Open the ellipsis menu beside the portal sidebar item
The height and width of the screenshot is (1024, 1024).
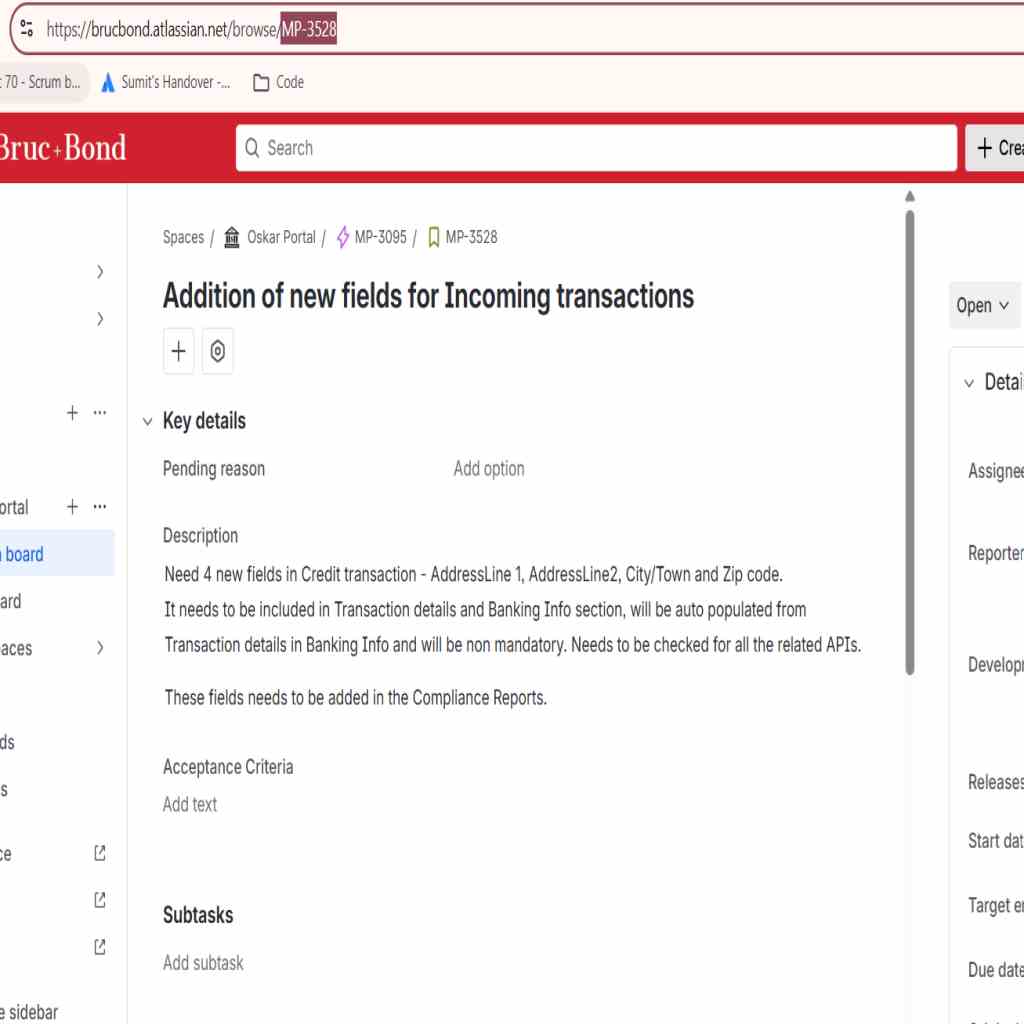point(100,507)
